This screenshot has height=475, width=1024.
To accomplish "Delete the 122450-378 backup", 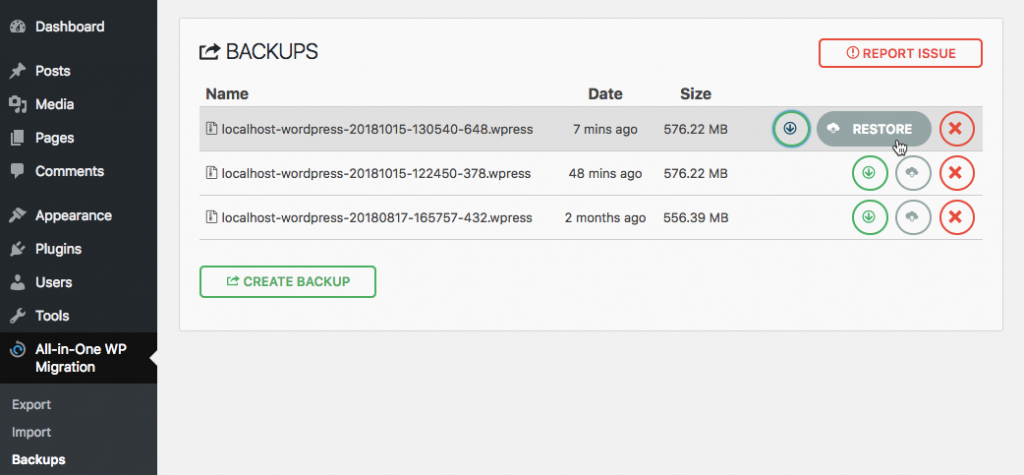I will coord(957,173).
